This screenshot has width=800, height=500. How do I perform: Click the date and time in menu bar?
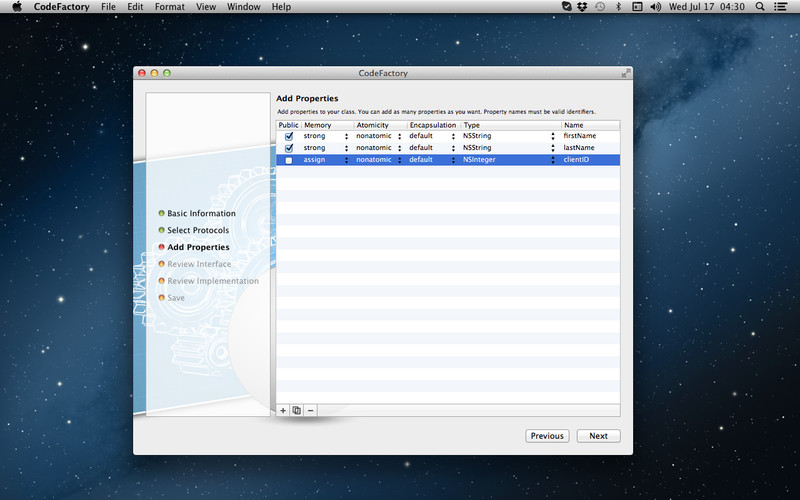click(707, 7)
